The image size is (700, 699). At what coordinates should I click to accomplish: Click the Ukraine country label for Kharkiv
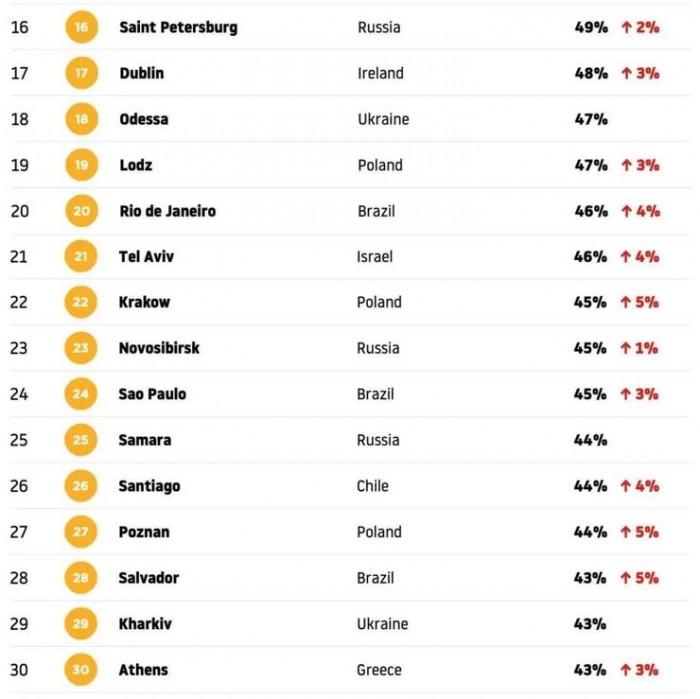click(x=382, y=624)
